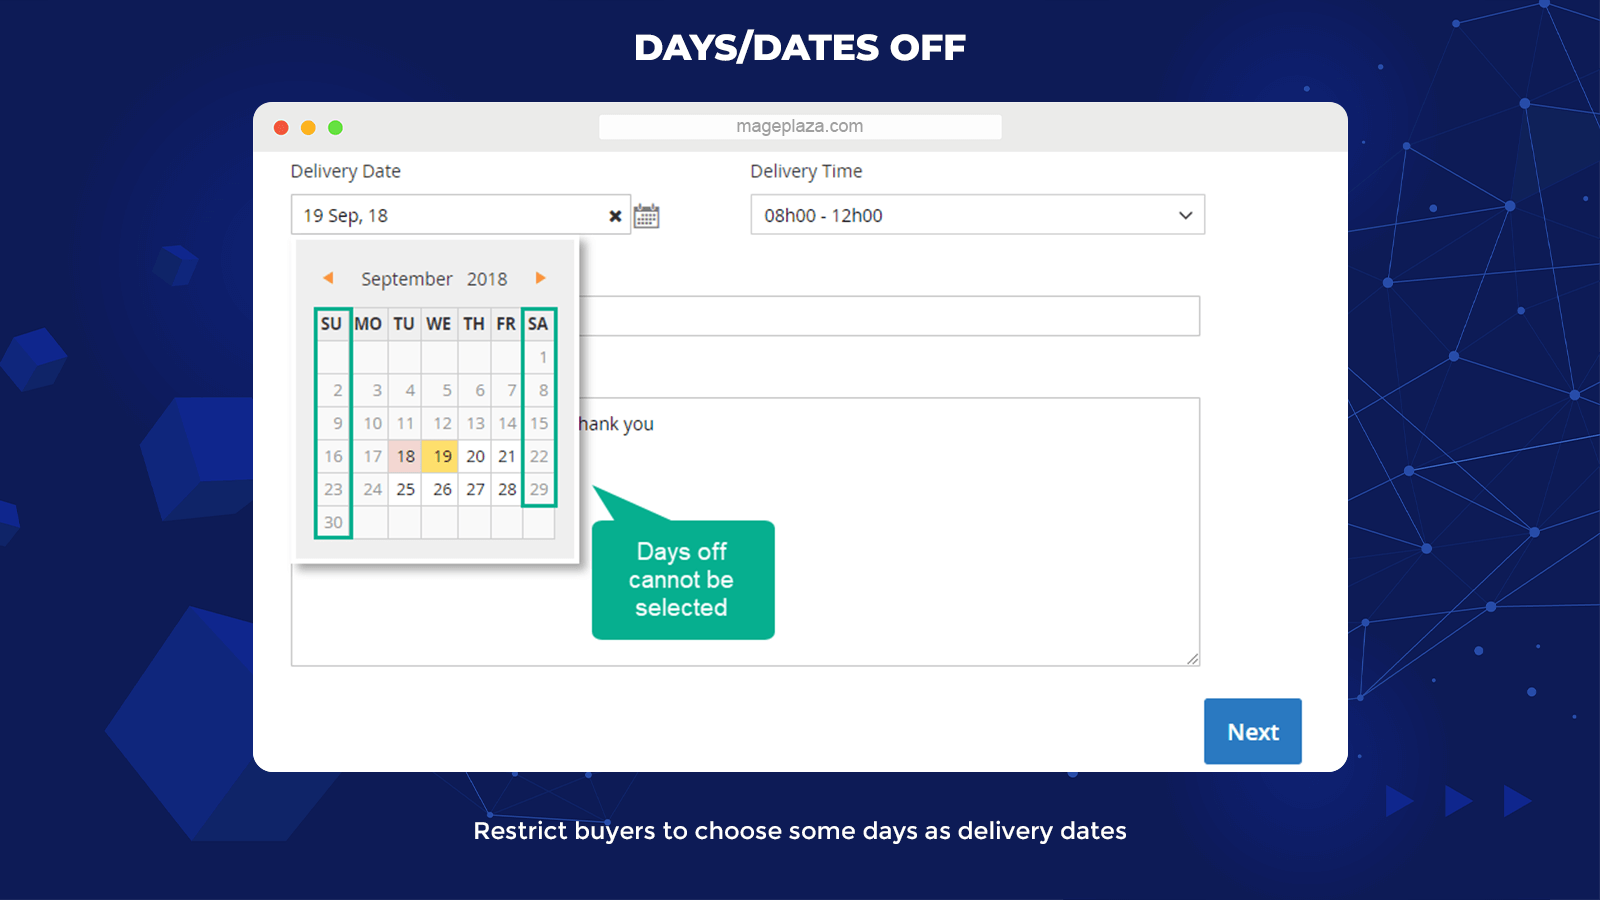Select September 19 in the calendar

(440, 456)
